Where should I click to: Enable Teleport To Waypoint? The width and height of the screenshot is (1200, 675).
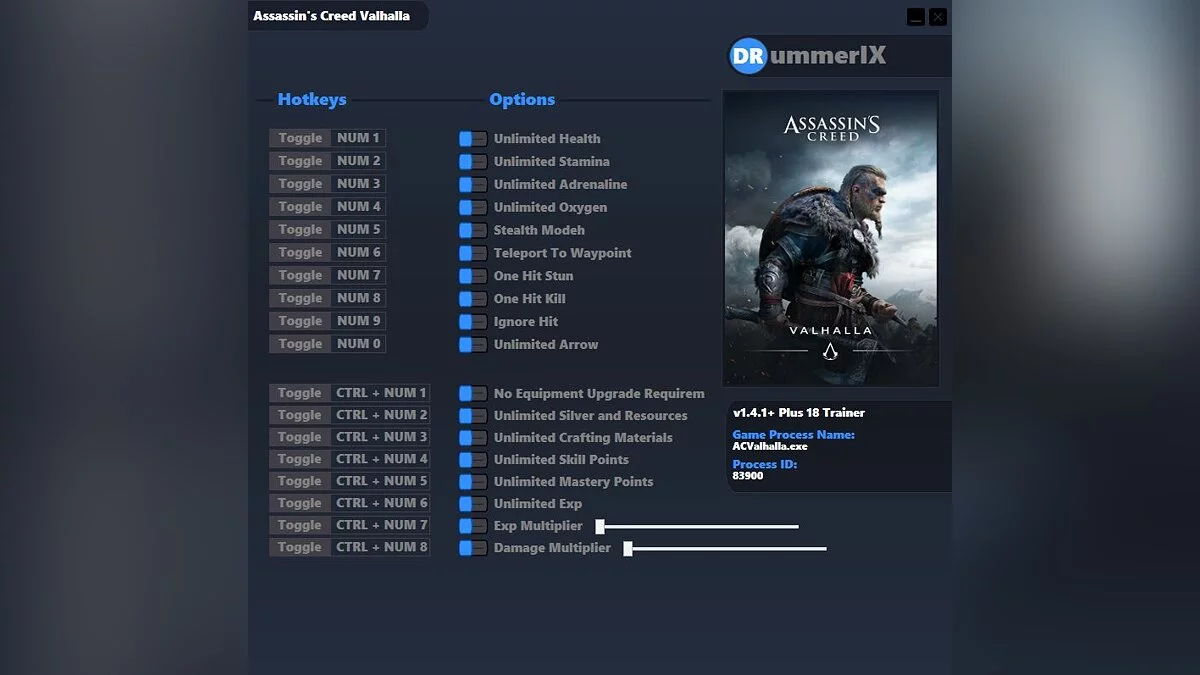[471, 253]
